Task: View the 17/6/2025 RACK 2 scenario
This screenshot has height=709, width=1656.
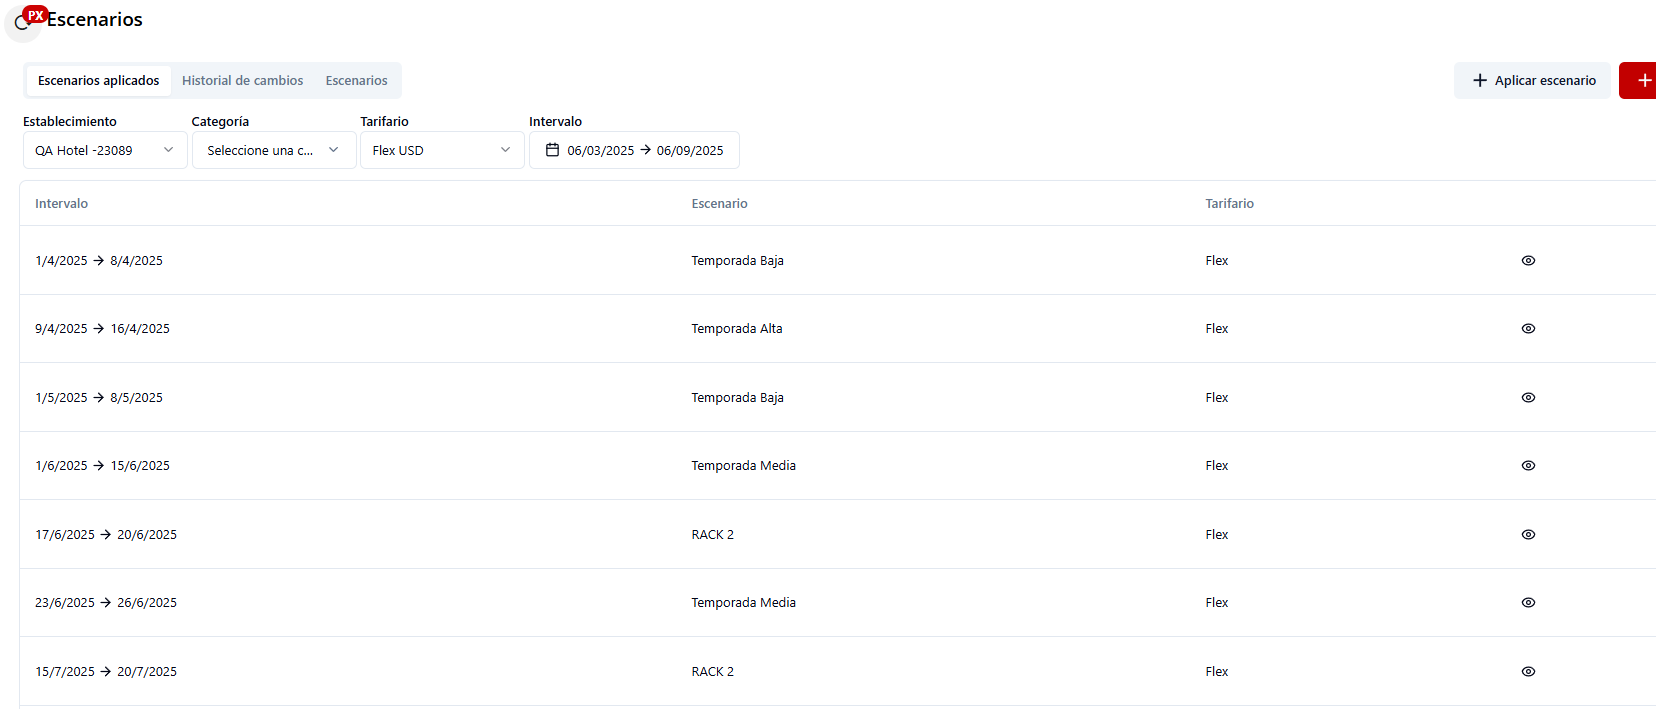Action: point(1527,534)
